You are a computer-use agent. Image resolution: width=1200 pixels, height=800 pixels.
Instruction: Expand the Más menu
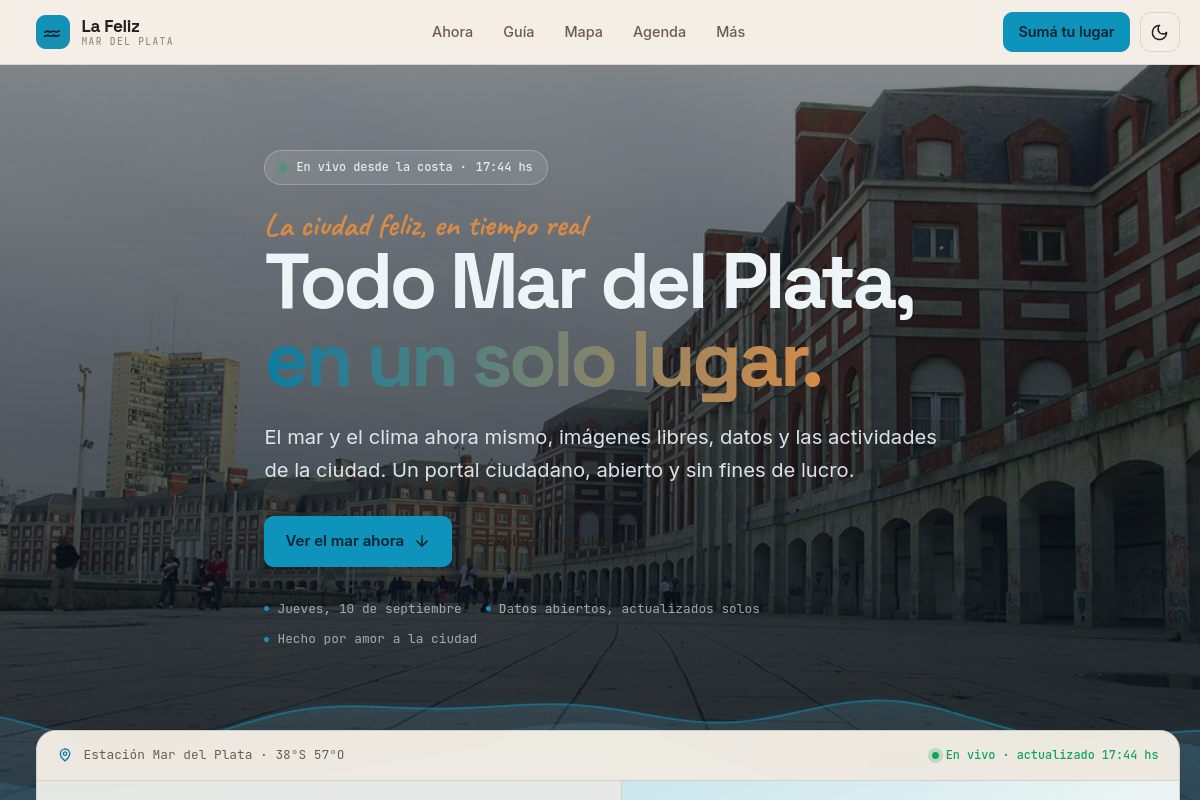pos(730,32)
